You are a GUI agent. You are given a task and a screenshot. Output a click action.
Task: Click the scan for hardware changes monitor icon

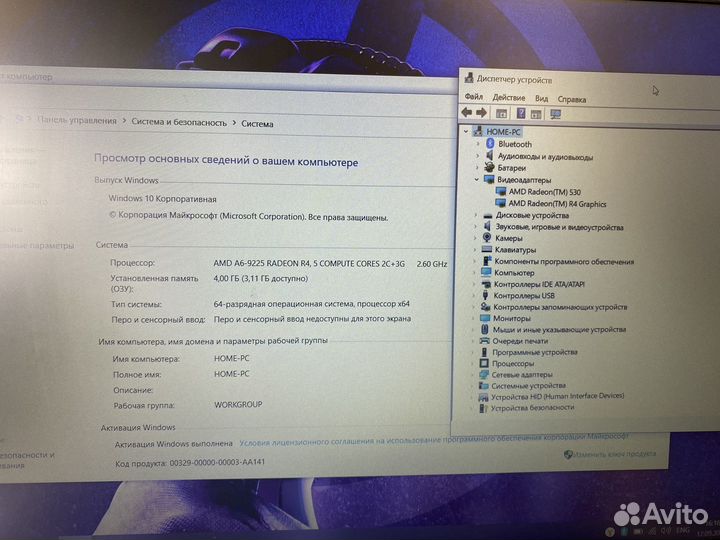click(556, 114)
